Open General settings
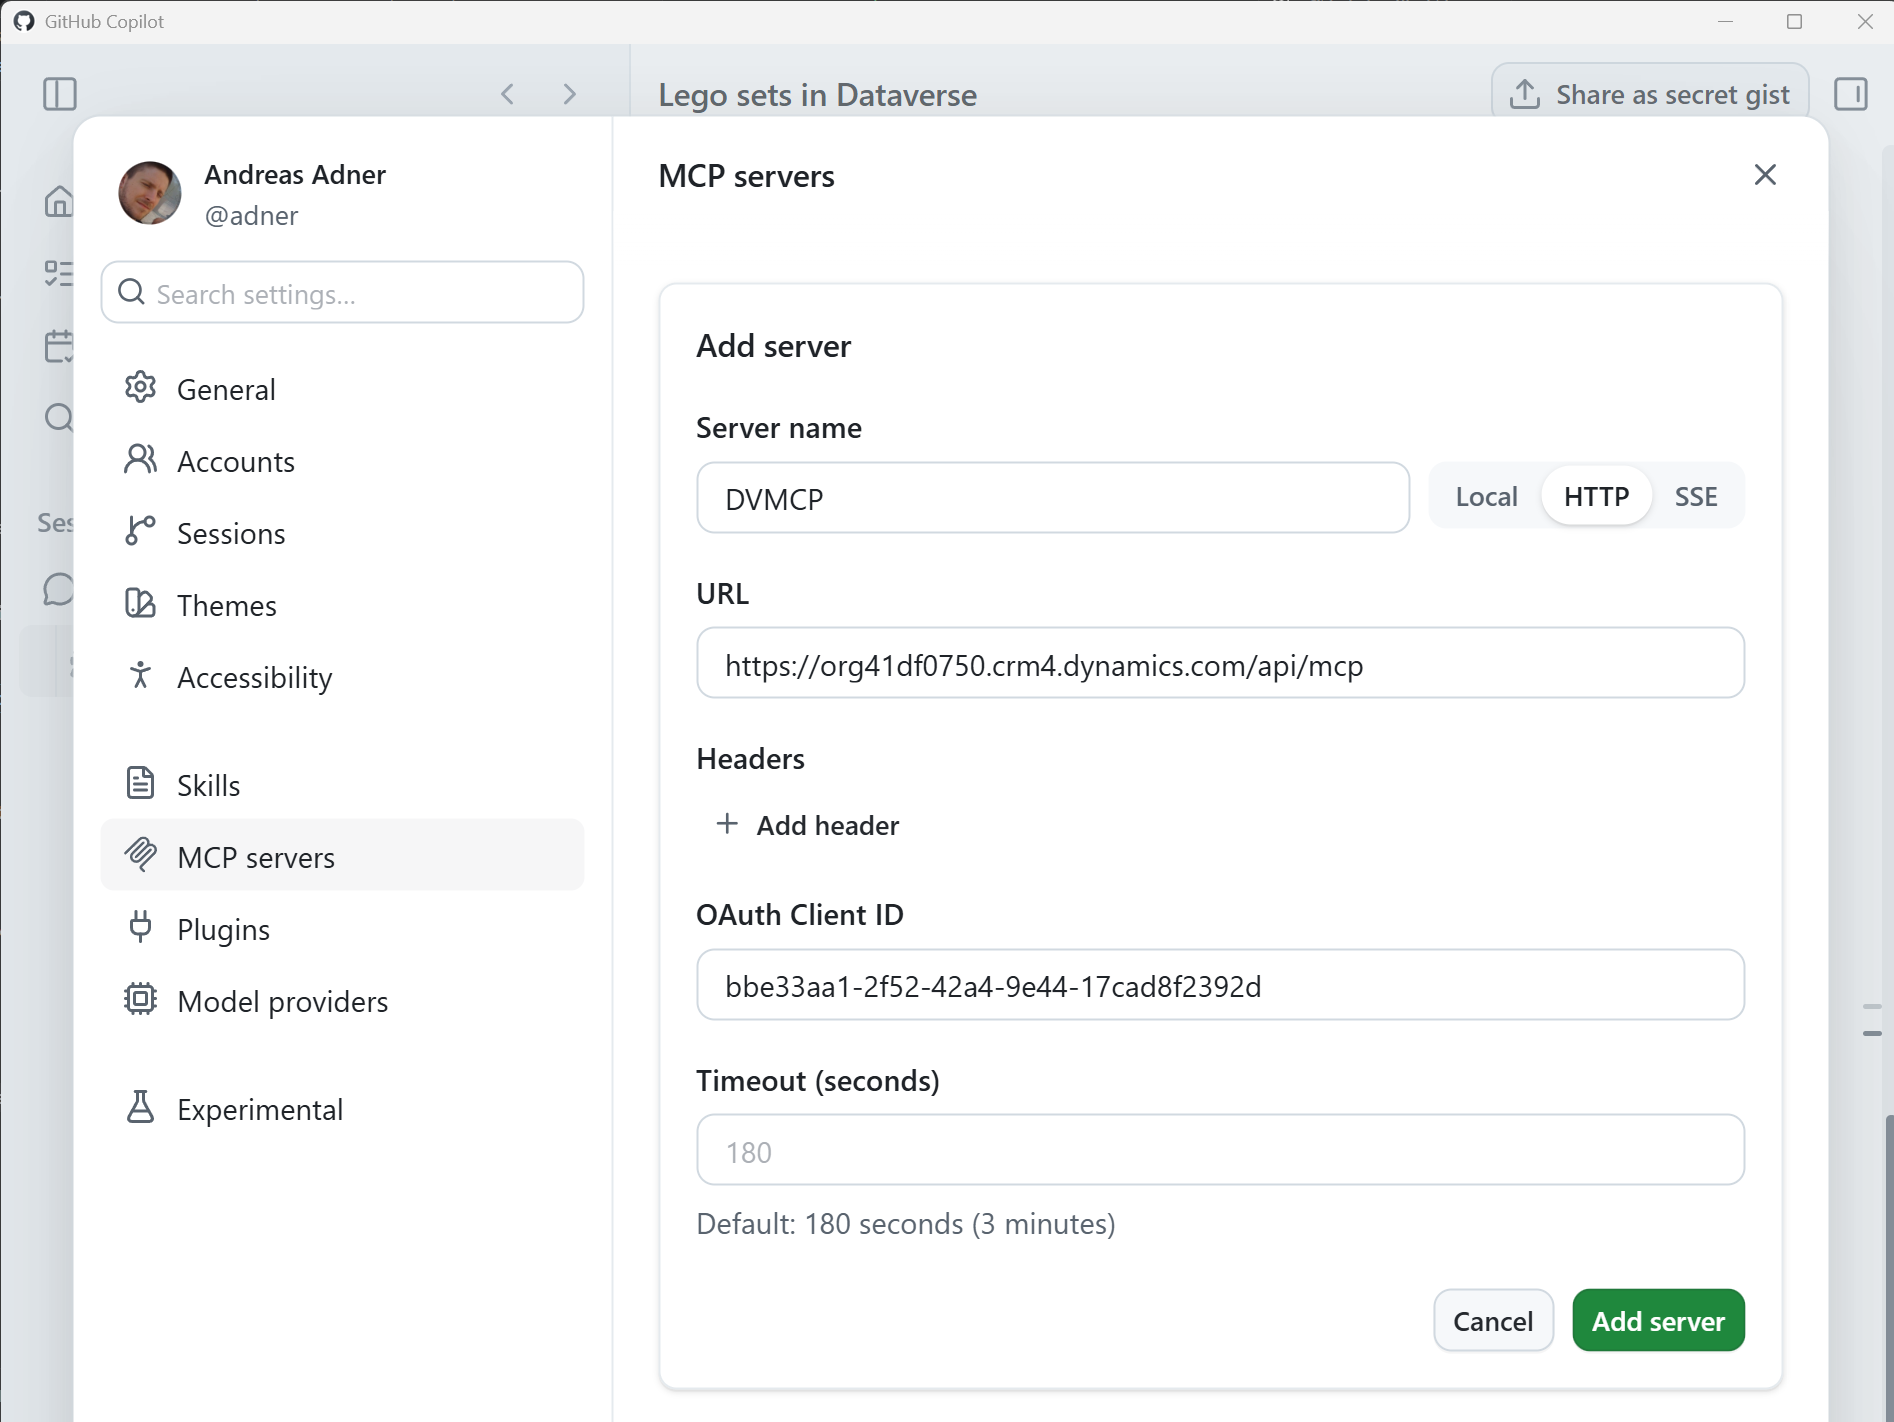 (342, 389)
